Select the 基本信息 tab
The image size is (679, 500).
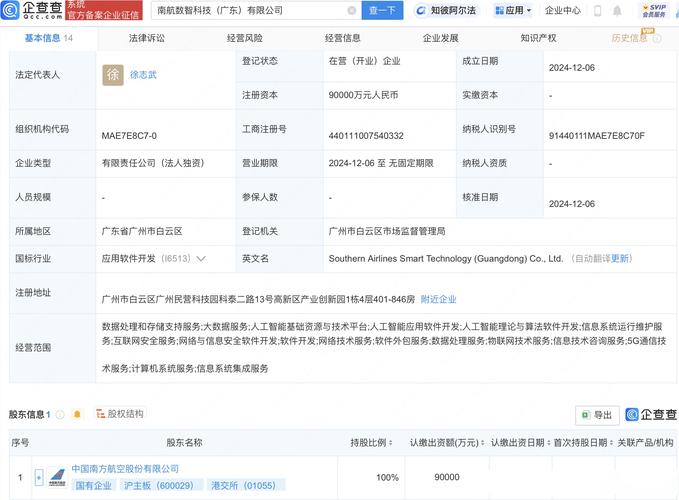[48, 38]
